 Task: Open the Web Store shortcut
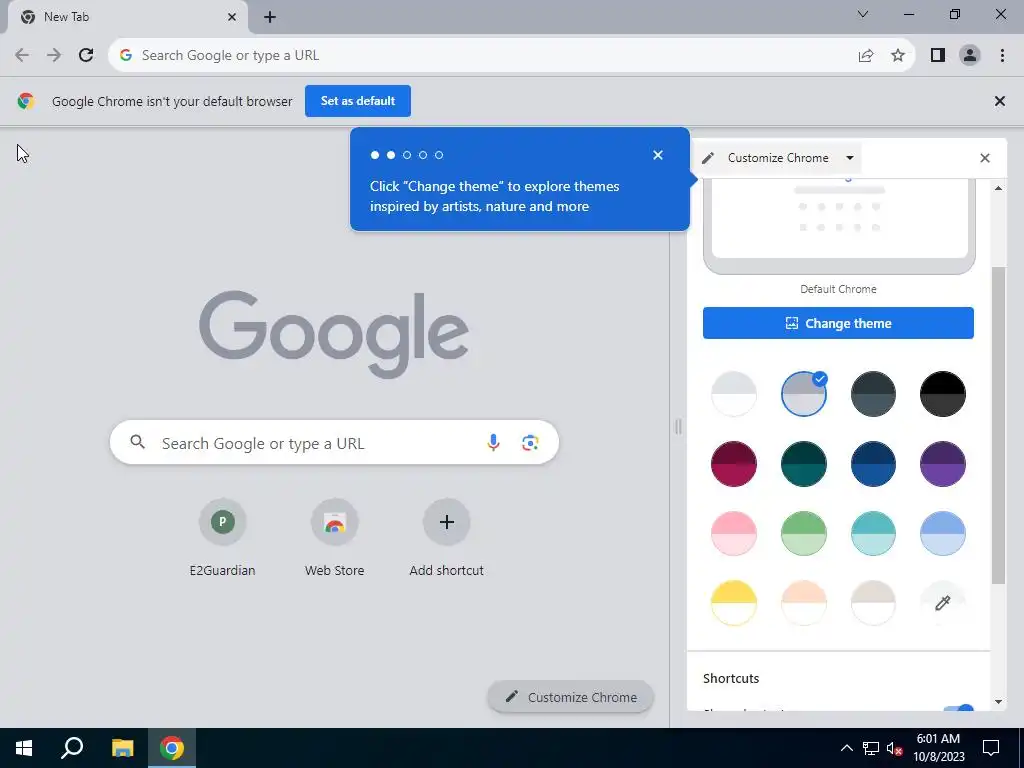click(334, 538)
